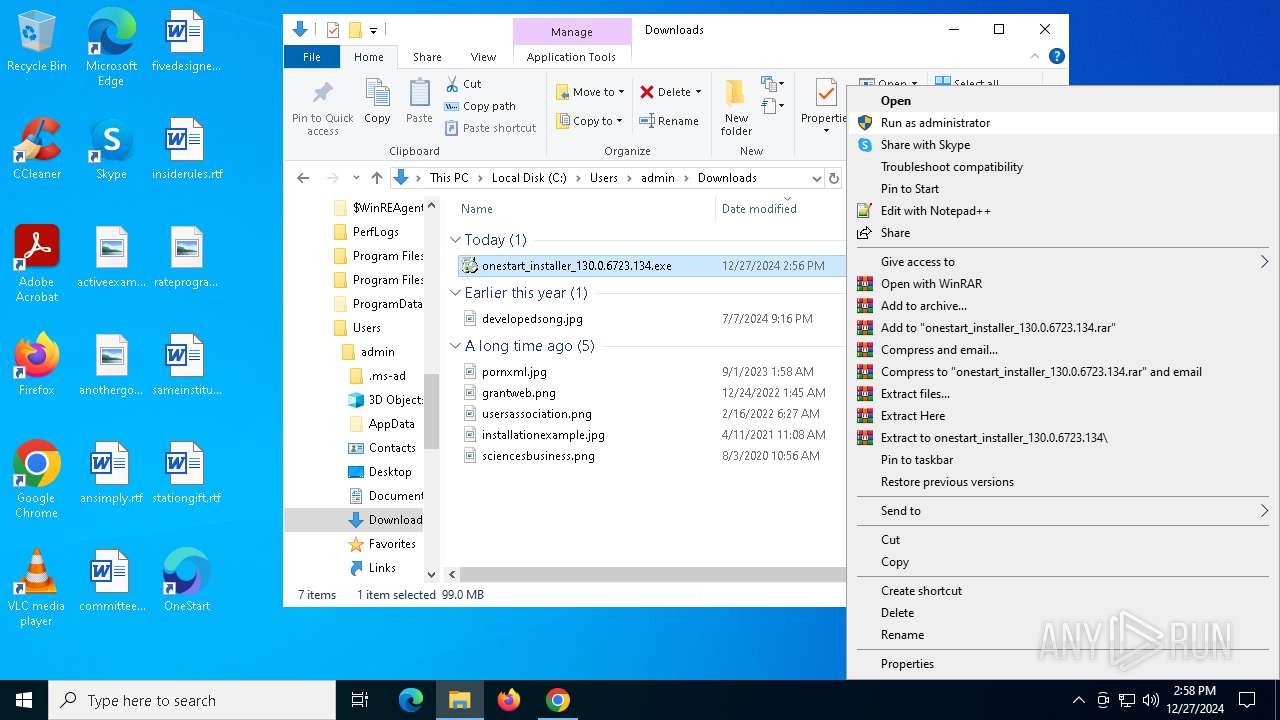The image size is (1280, 720).
Task: Choose Edit with Notepad++
Action: [1063, 211]
